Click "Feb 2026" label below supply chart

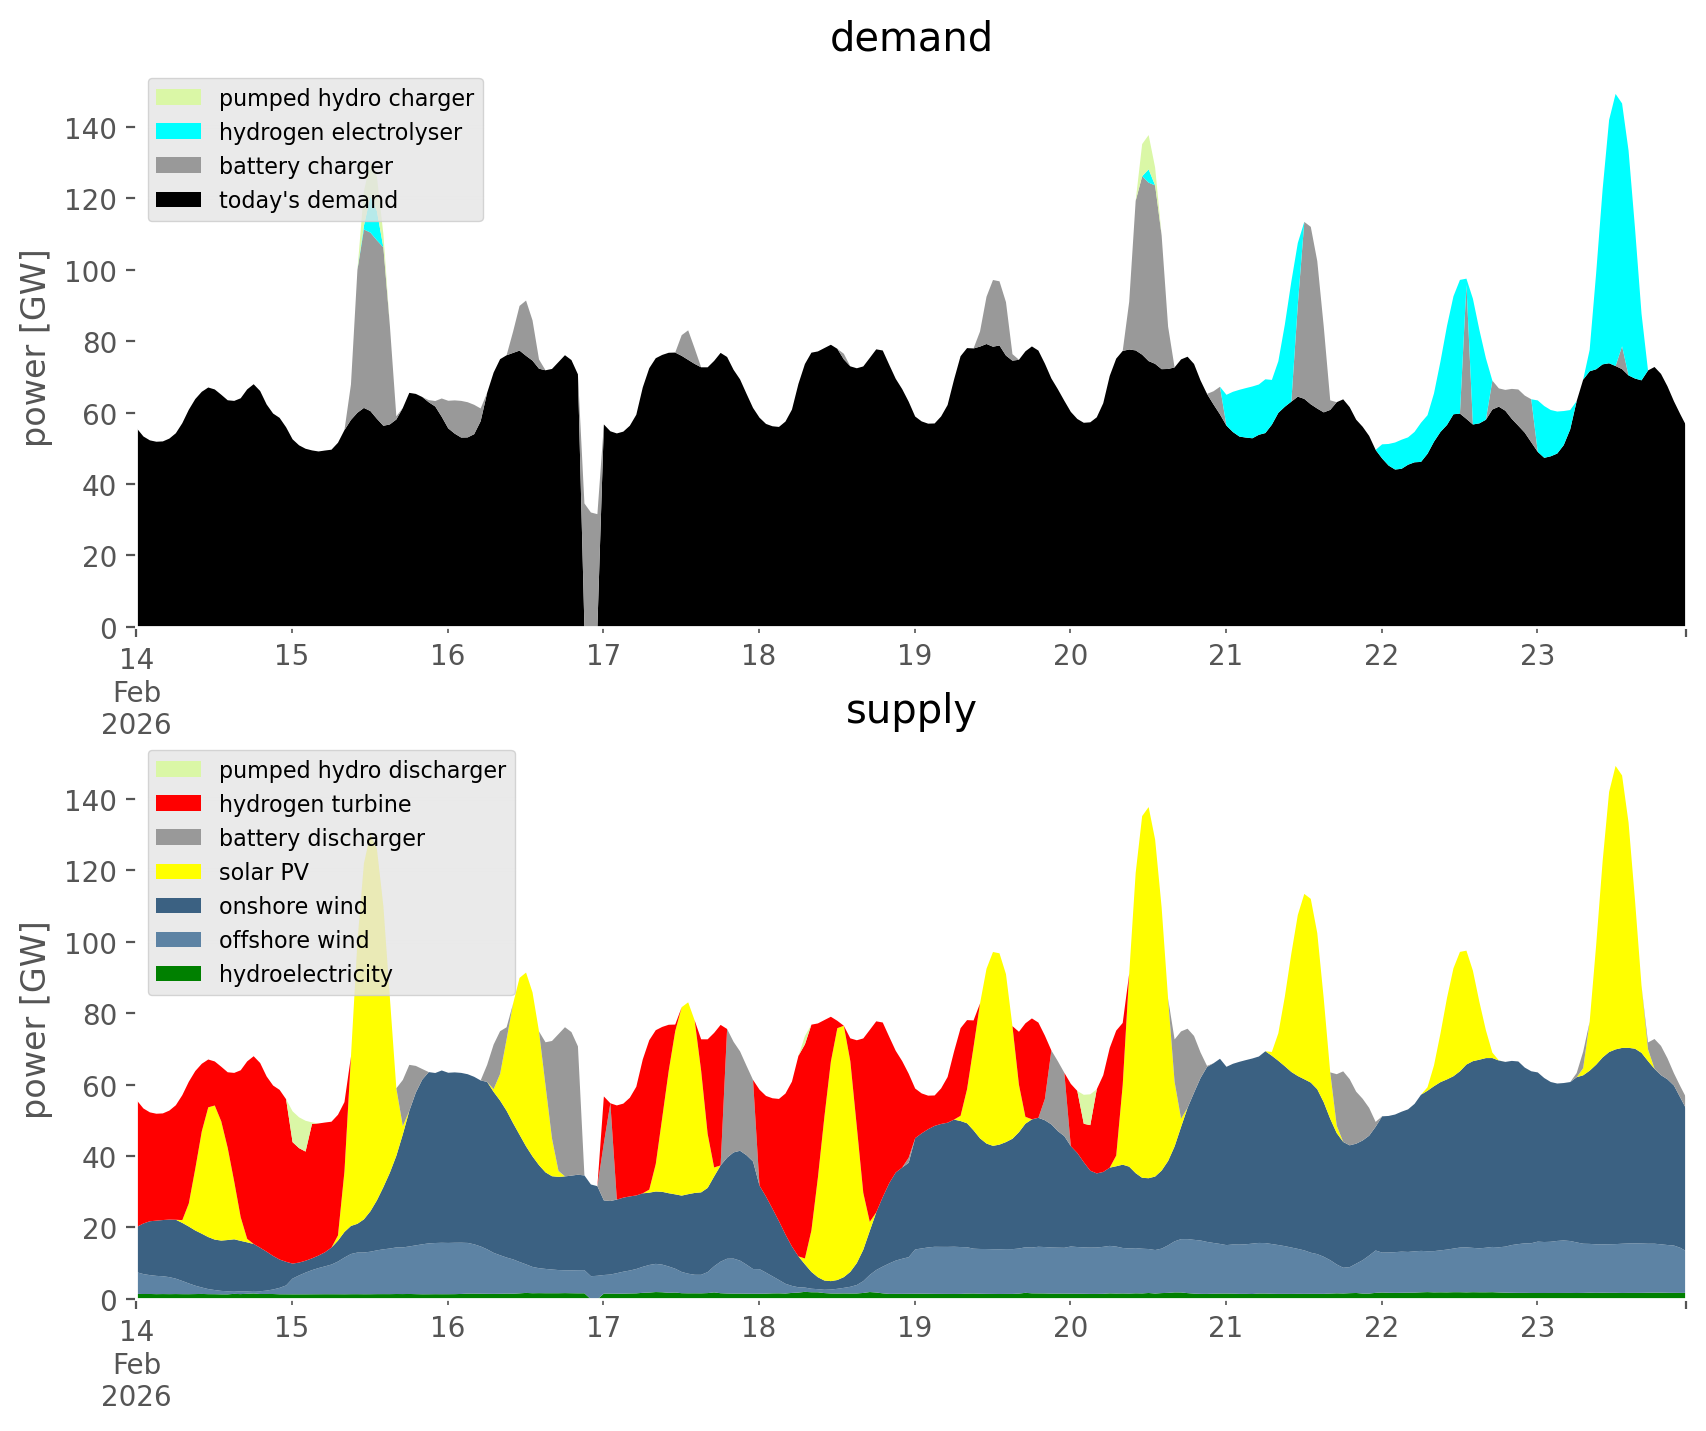click(136, 1380)
